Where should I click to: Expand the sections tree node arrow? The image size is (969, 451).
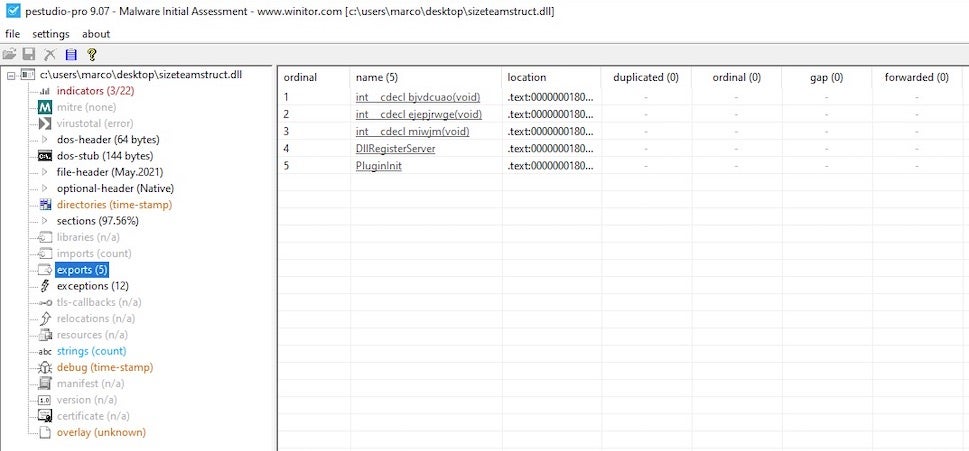(x=44, y=221)
